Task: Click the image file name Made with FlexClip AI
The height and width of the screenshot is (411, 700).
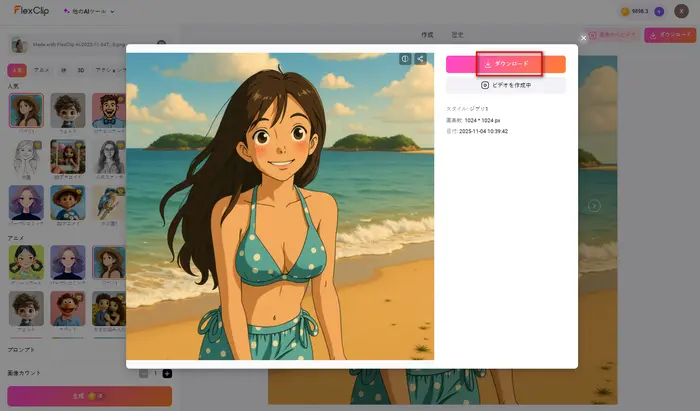Action: [x=79, y=45]
